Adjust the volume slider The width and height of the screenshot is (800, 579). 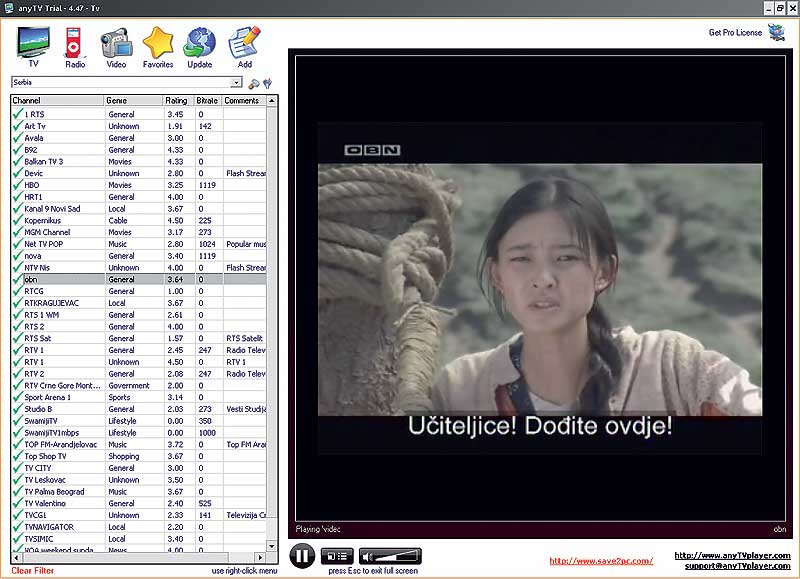(x=390, y=556)
